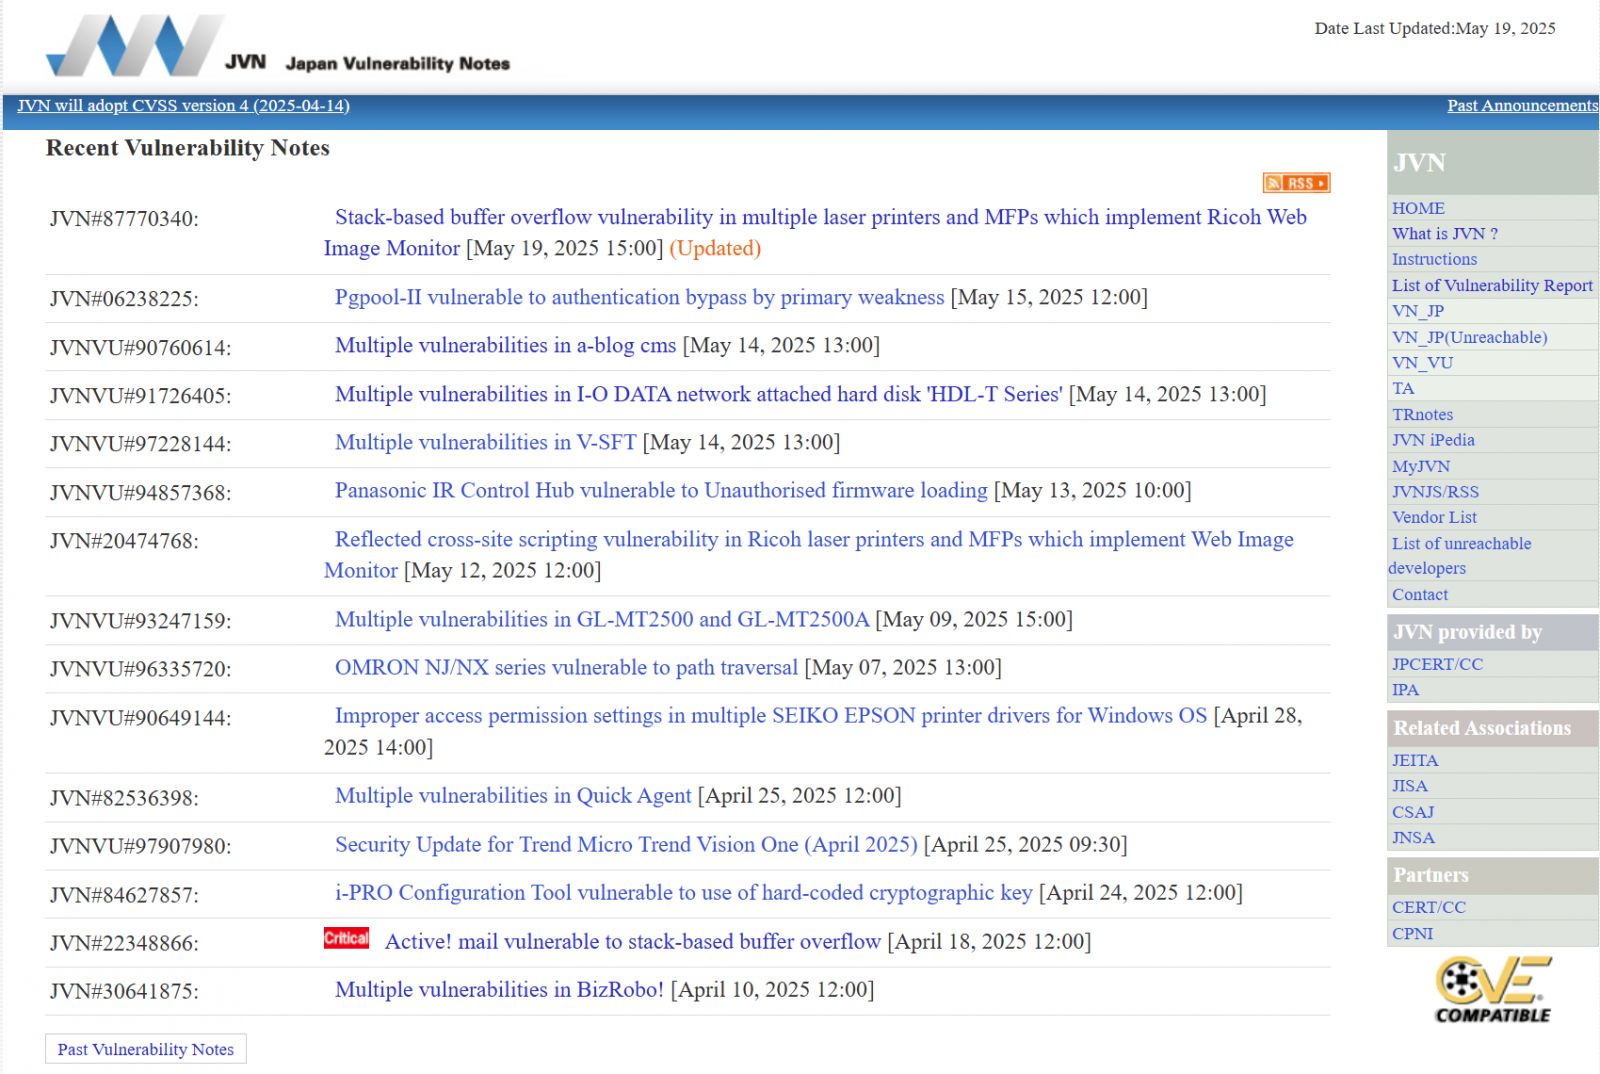
Task: Open Trend Micro Trend Vision One update
Action: (626, 844)
